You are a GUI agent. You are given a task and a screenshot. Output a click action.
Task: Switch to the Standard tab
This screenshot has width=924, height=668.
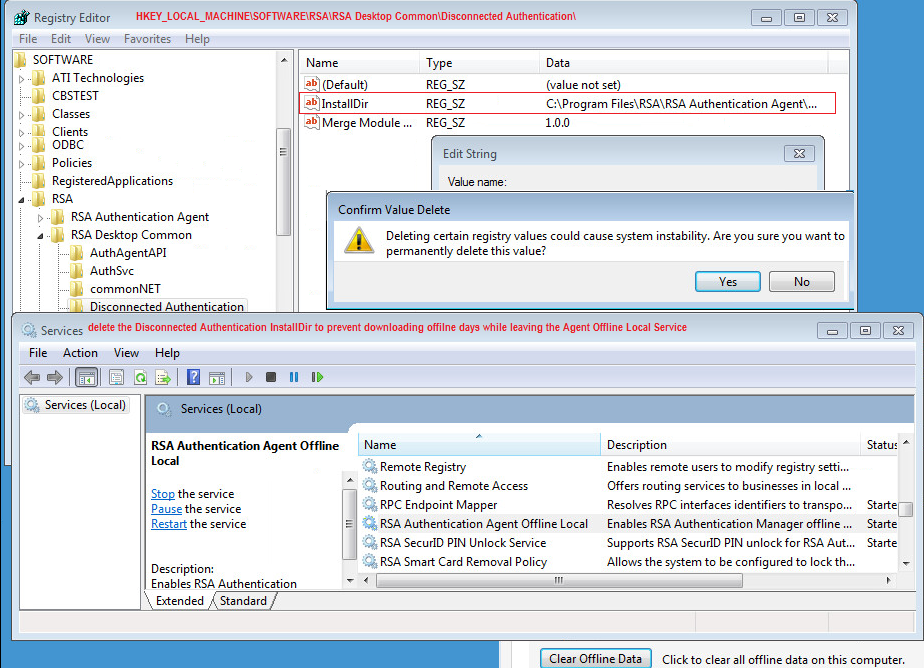pyautogui.click(x=243, y=601)
